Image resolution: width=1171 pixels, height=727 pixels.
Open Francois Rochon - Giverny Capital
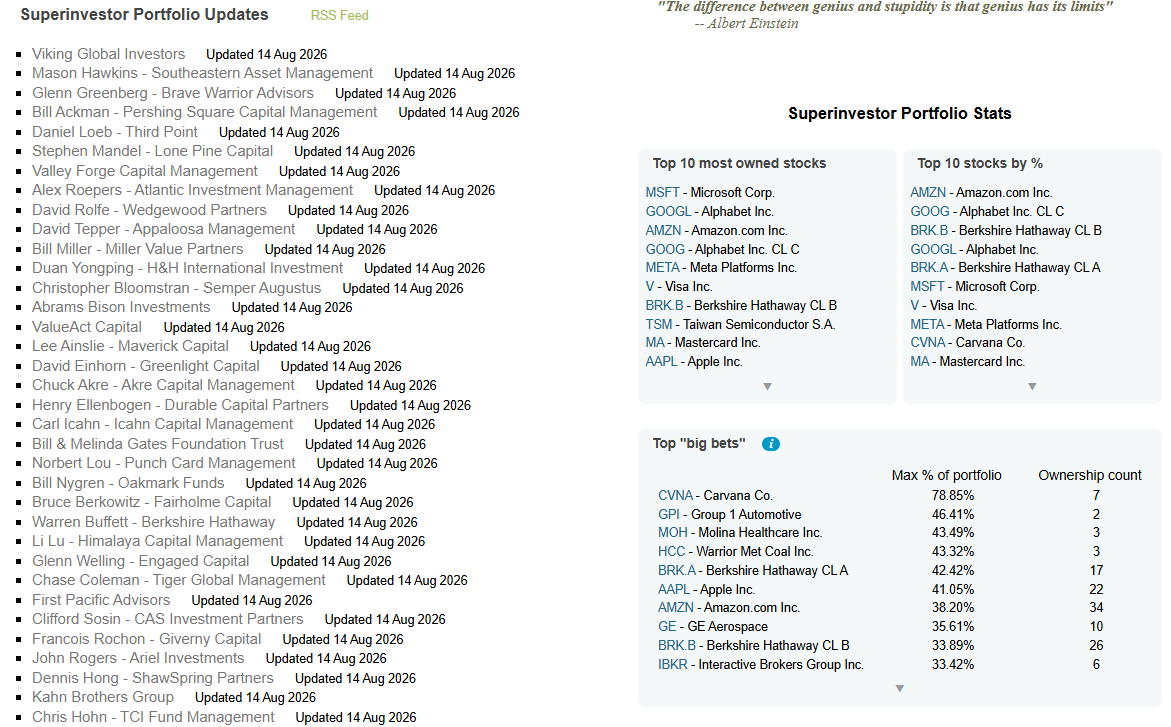(x=146, y=639)
